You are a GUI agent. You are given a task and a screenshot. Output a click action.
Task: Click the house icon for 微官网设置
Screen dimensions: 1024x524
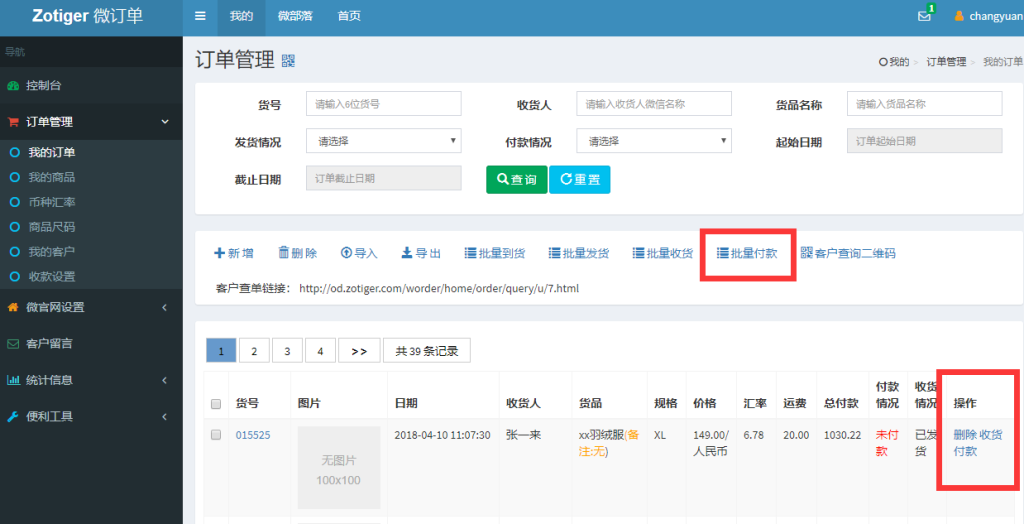pyautogui.click(x=13, y=307)
